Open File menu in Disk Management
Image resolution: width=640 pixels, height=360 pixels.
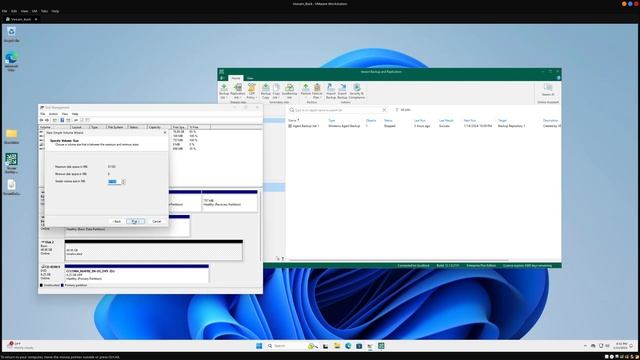click(42, 114)
